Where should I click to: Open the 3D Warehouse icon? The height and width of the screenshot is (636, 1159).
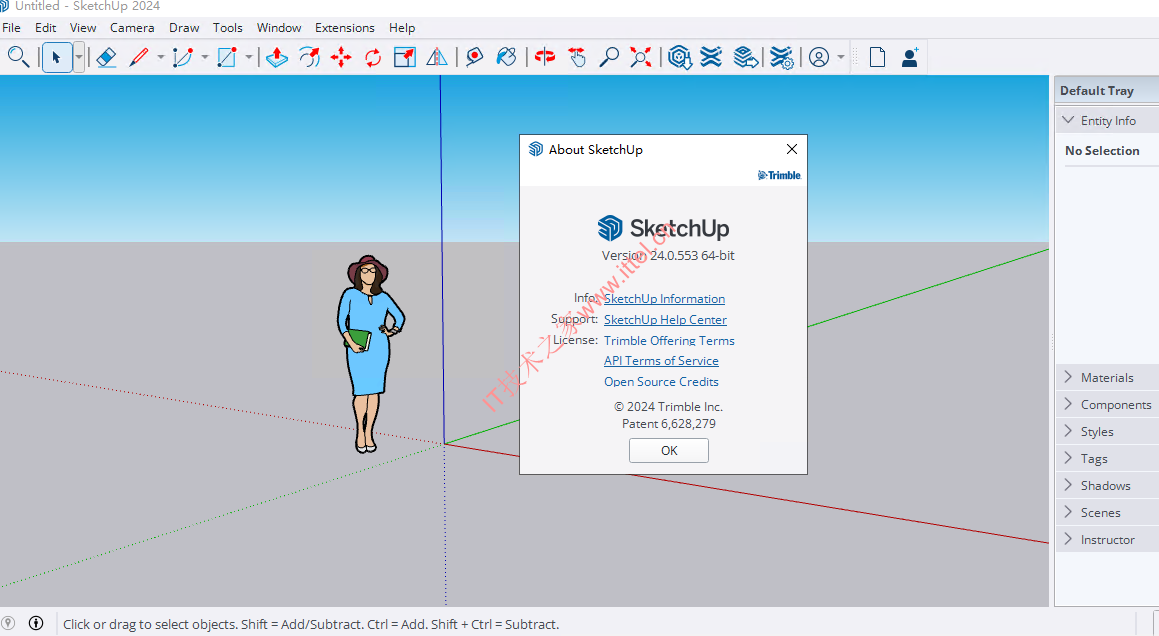point(679,57)
